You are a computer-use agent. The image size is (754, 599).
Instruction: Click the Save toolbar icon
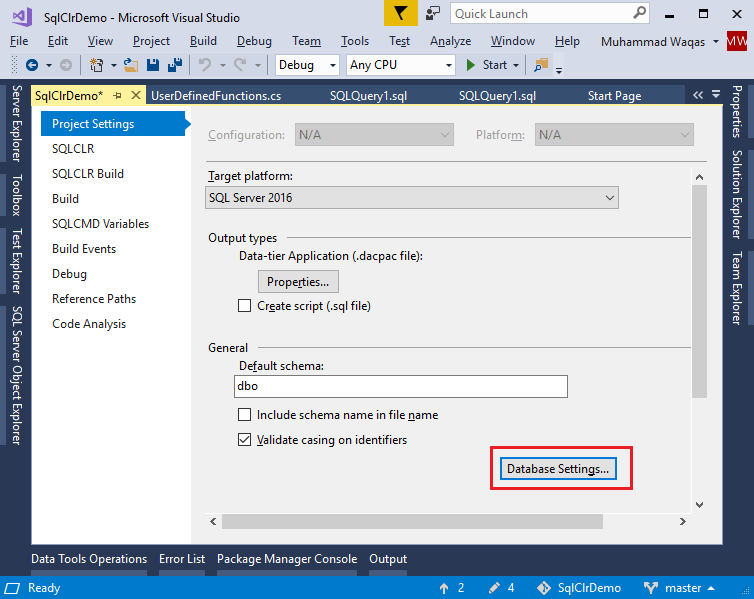pyautogui.click(x=153, y=65)
